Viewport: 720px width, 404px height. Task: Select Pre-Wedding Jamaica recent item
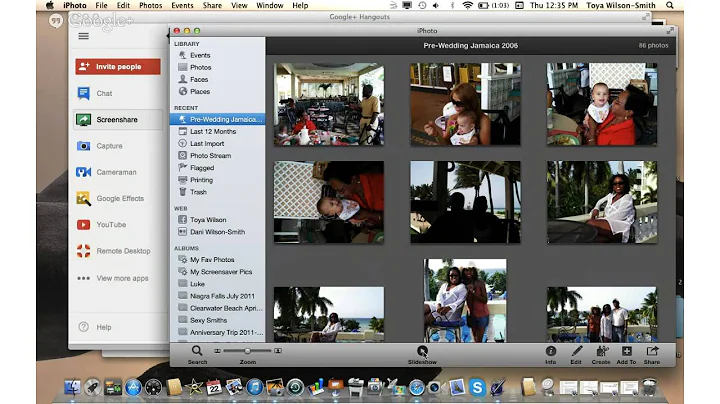(218, 119)
